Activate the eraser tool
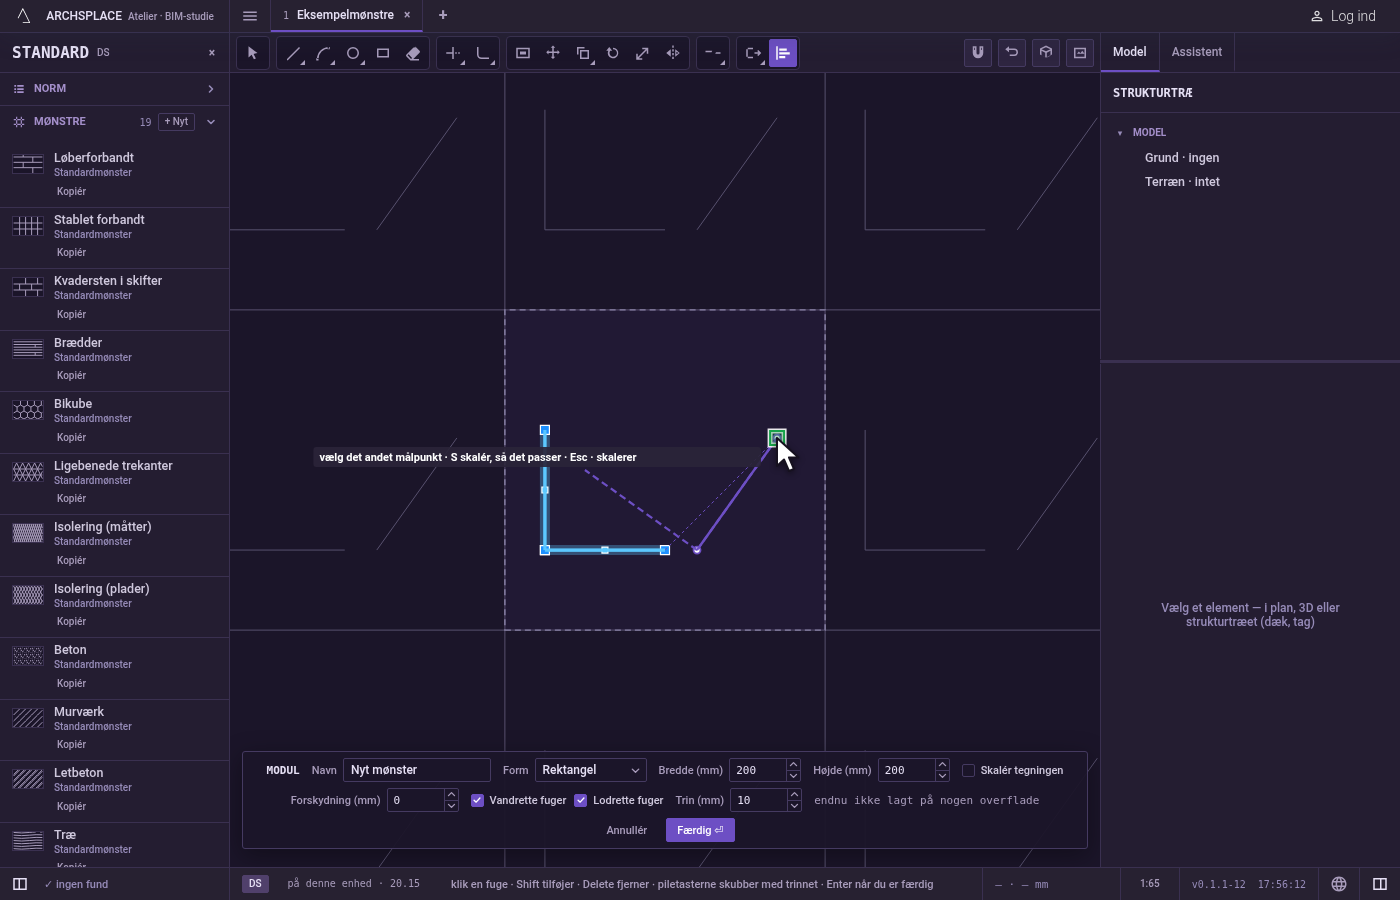Image resolution: width=1400 pixels, height=900 pixels. pyautogui.click(x=413, y=53)
